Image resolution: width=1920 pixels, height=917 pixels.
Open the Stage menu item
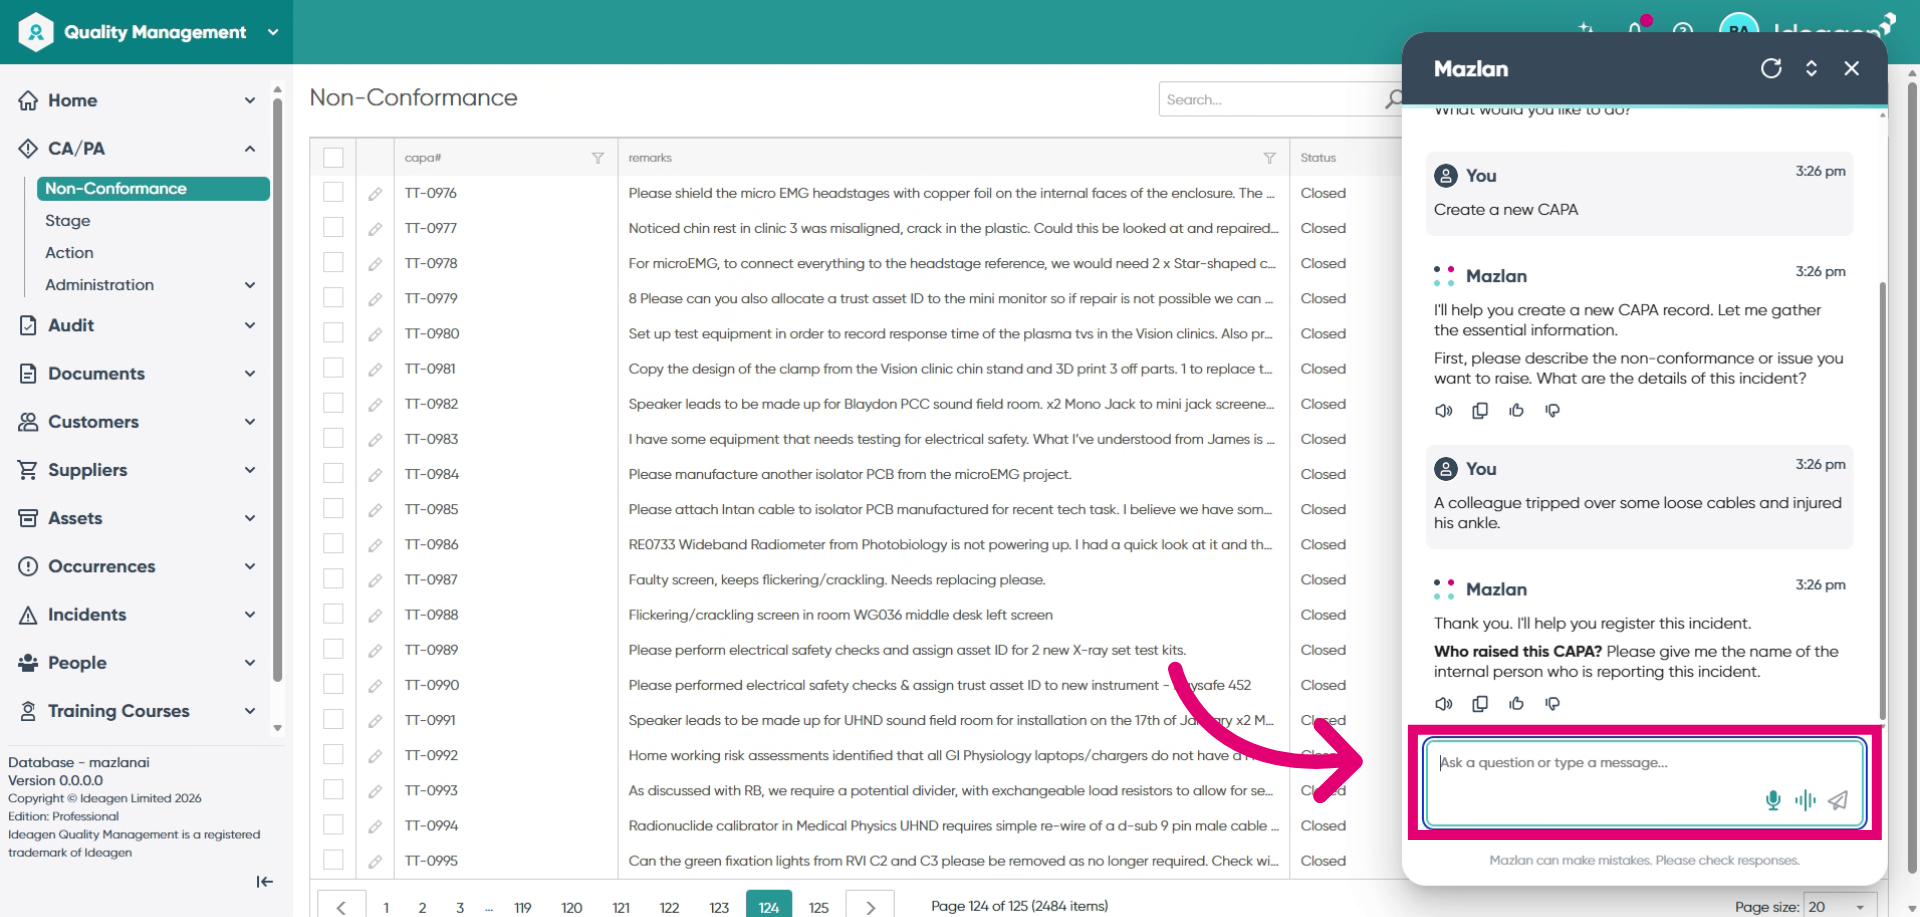(68, 220)
